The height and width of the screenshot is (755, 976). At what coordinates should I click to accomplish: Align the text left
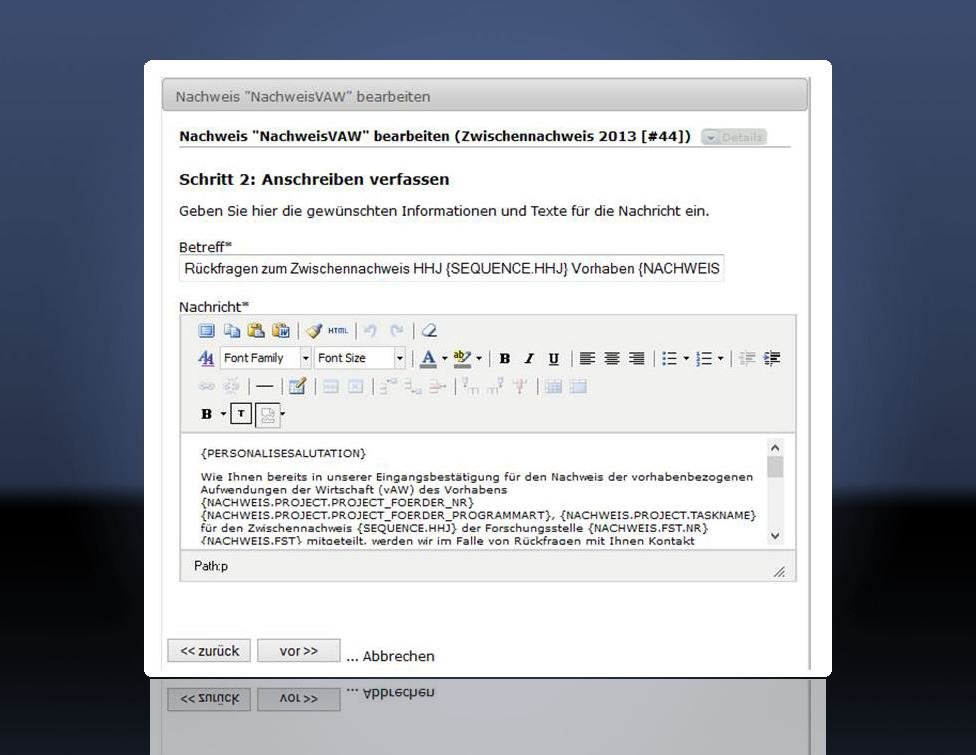point(587,359)
